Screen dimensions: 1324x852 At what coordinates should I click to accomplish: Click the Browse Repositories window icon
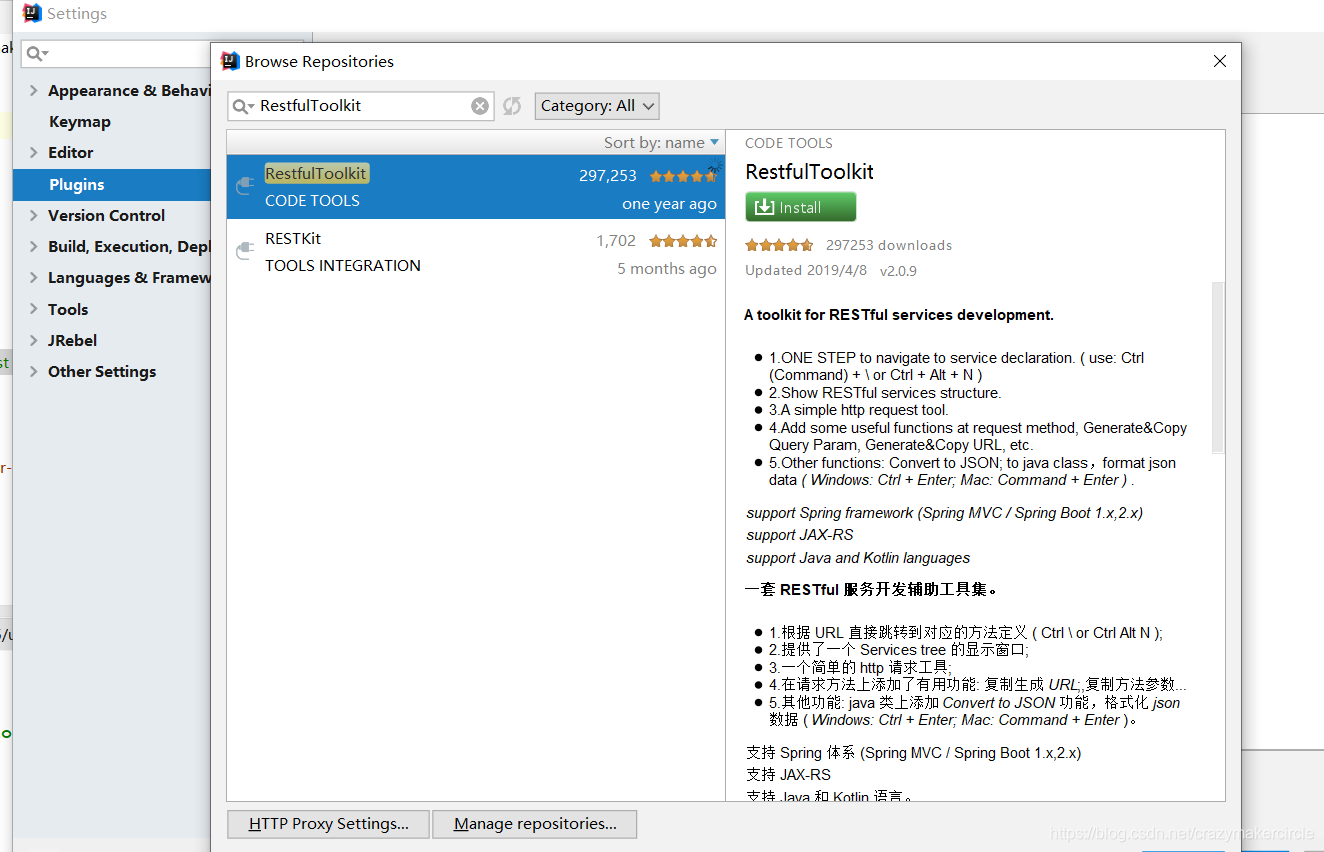(230, 61)
